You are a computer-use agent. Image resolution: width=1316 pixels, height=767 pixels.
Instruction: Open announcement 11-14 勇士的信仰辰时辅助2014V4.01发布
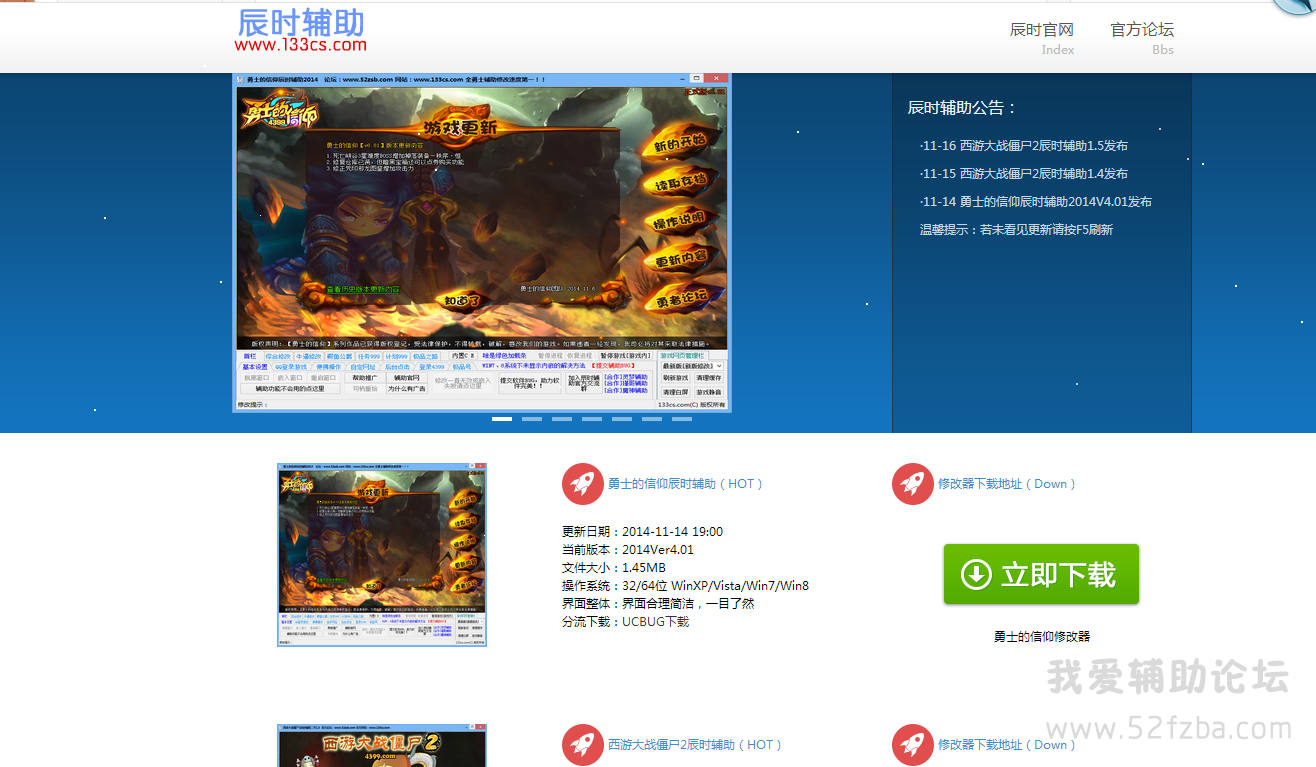pos(1035,202)
